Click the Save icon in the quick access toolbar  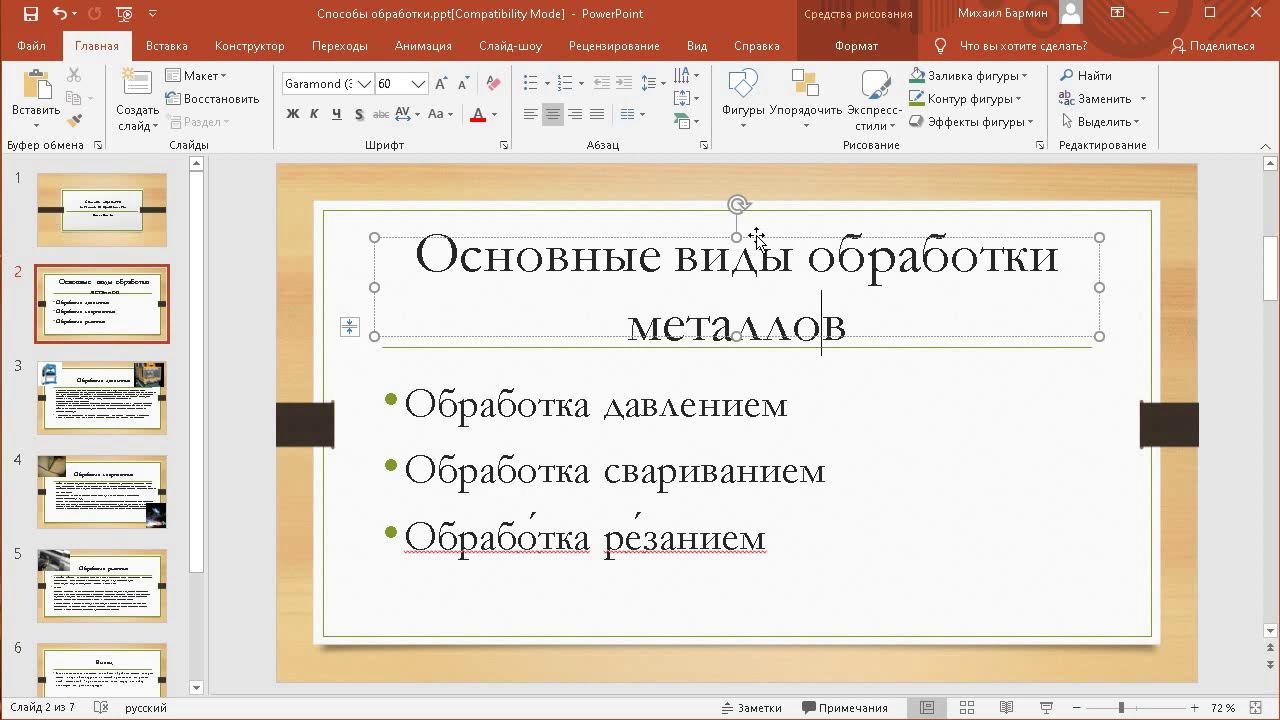click(30, 14)
